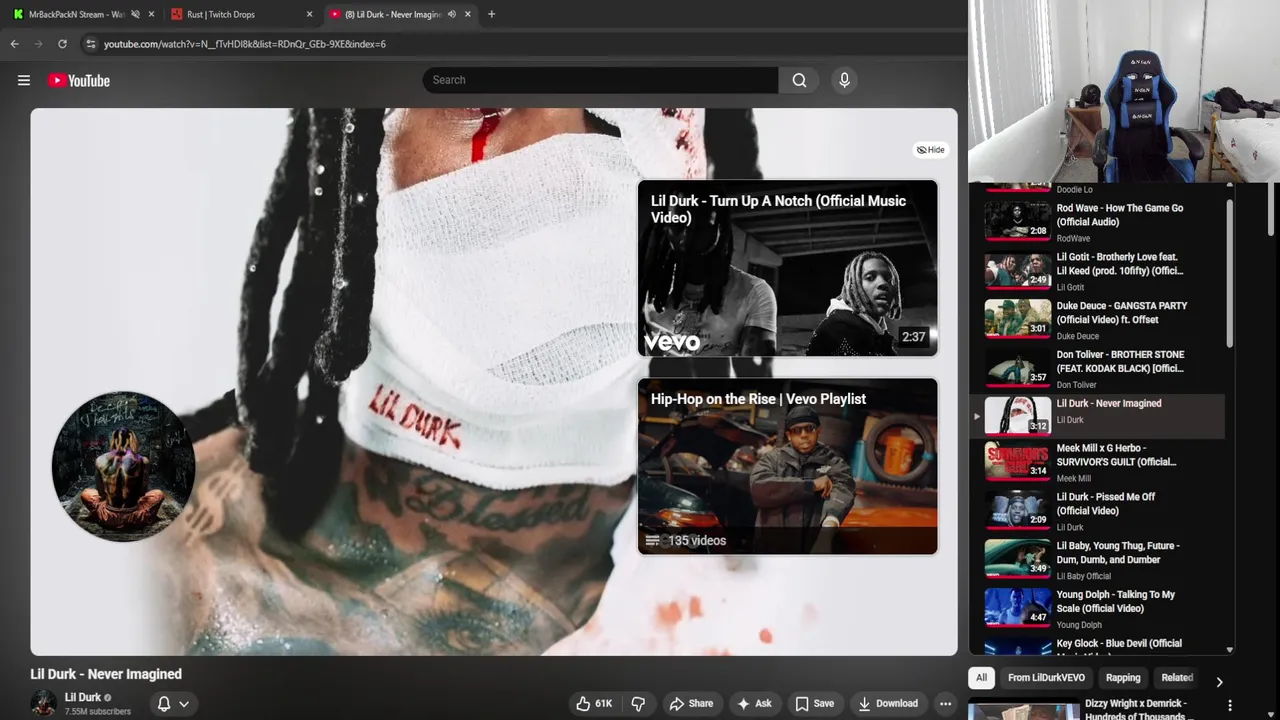Select the Related filter chip
Viewport: 1280px width, 720px height.
[x=1177, y=678]
